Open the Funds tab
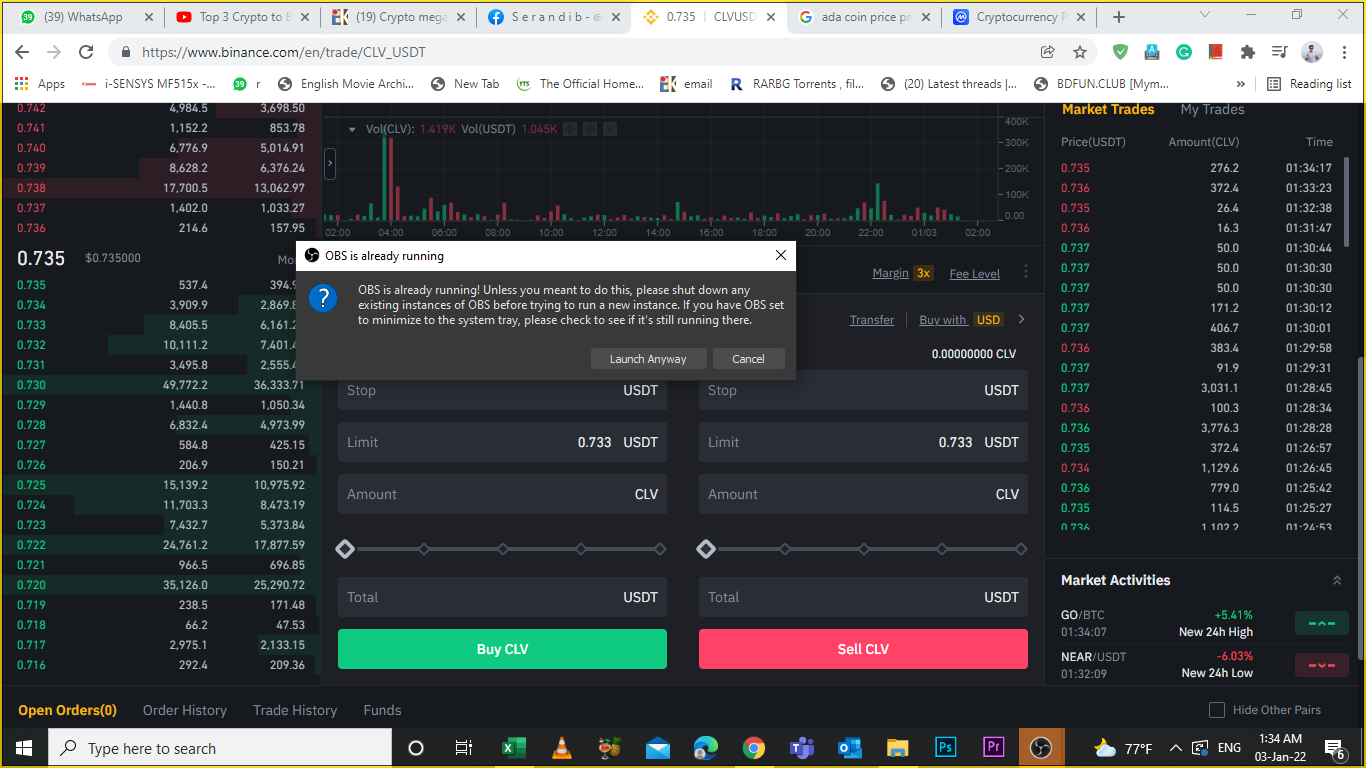Screen dimensions: 1366x768 tap(382, 710)
